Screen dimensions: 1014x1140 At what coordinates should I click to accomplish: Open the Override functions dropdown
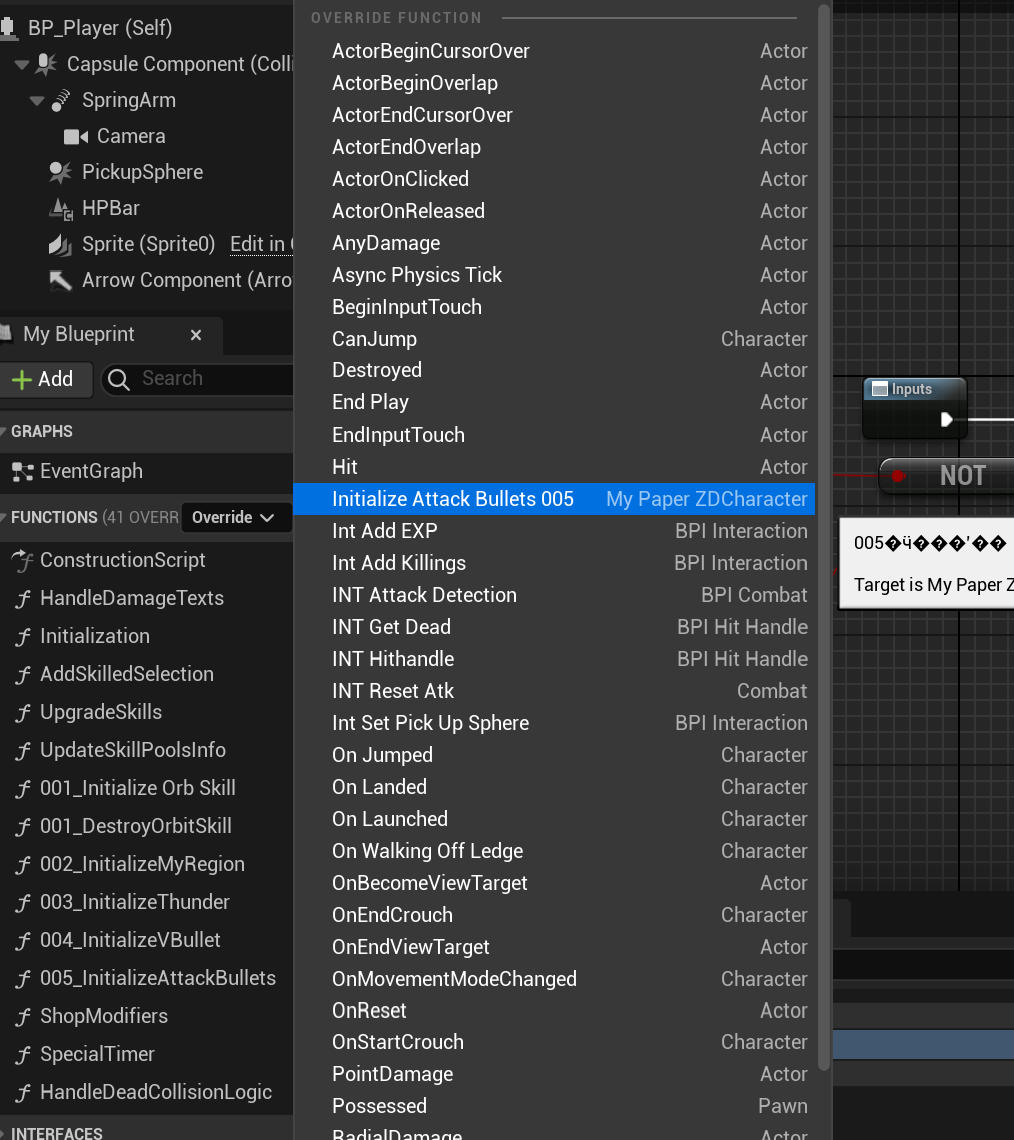[234, 518]
